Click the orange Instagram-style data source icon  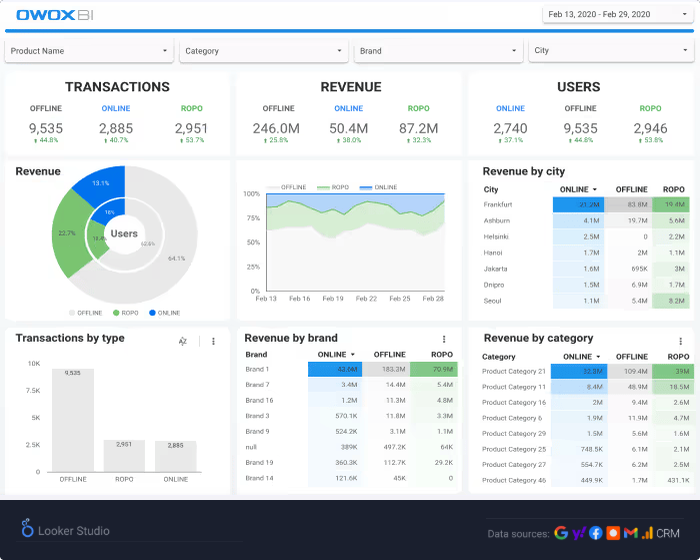click(613, 533)
